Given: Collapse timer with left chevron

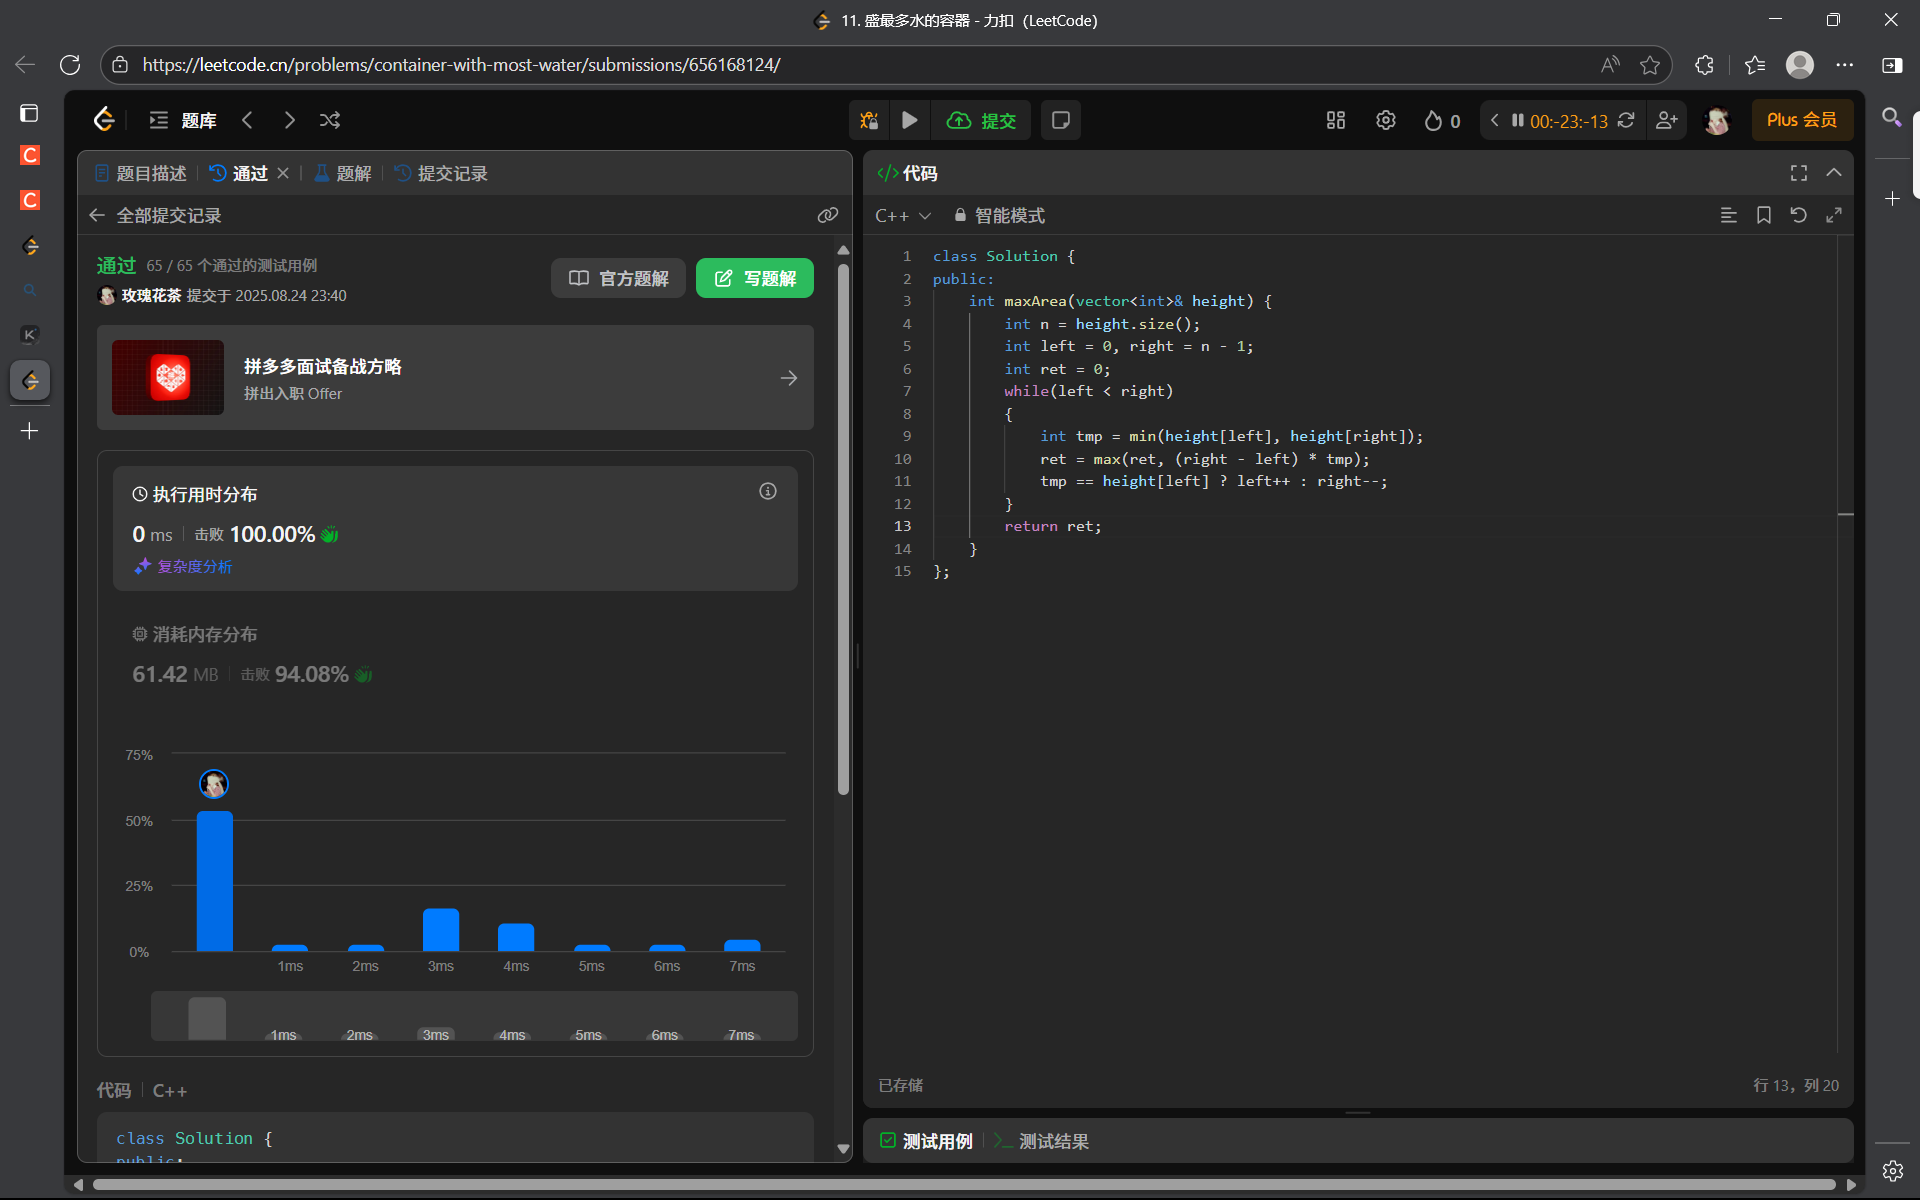Looking at the screenshot, I should 1495,120.
